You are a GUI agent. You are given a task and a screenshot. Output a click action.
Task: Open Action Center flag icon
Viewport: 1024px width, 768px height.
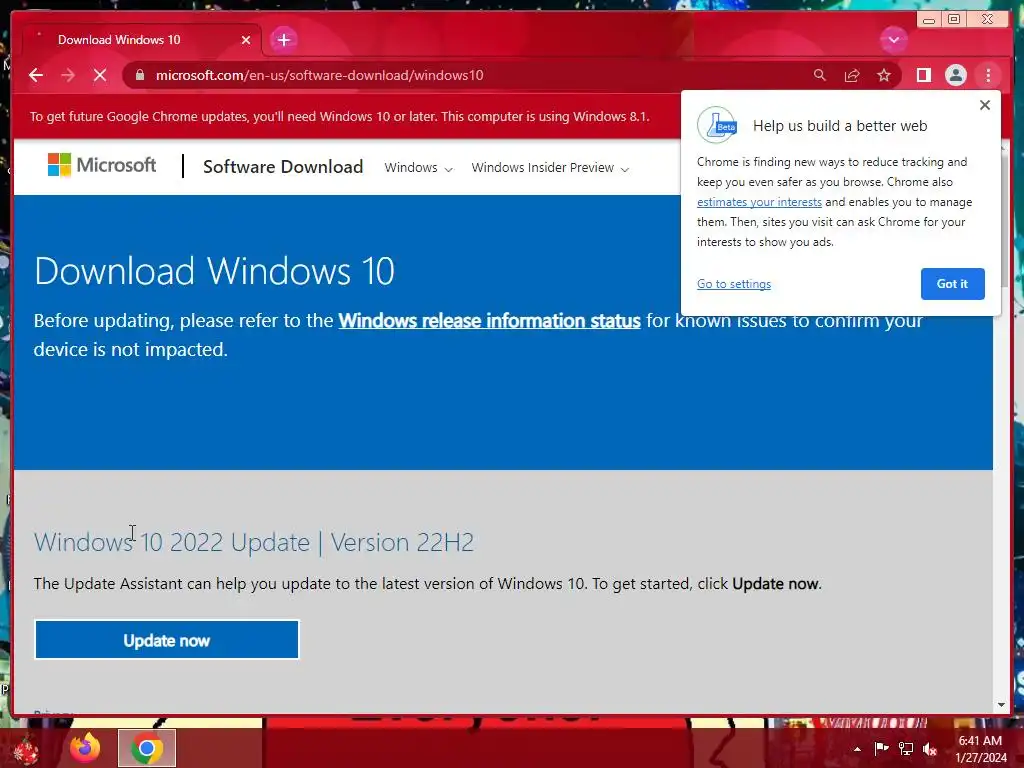coord(881,749)
